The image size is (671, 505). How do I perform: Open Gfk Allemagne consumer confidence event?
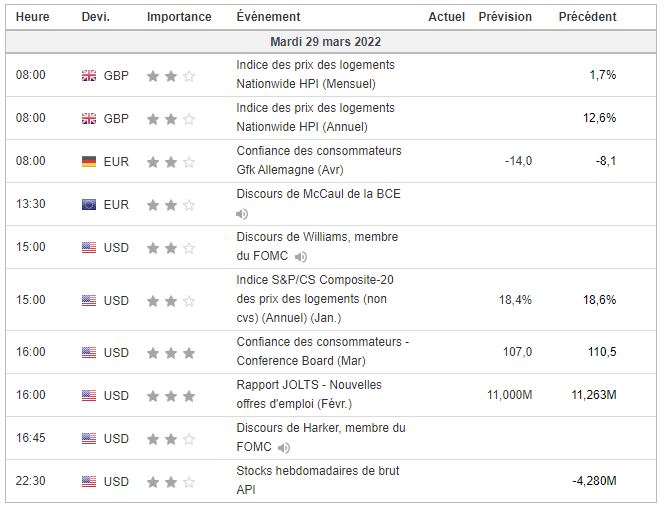[319, 161]
